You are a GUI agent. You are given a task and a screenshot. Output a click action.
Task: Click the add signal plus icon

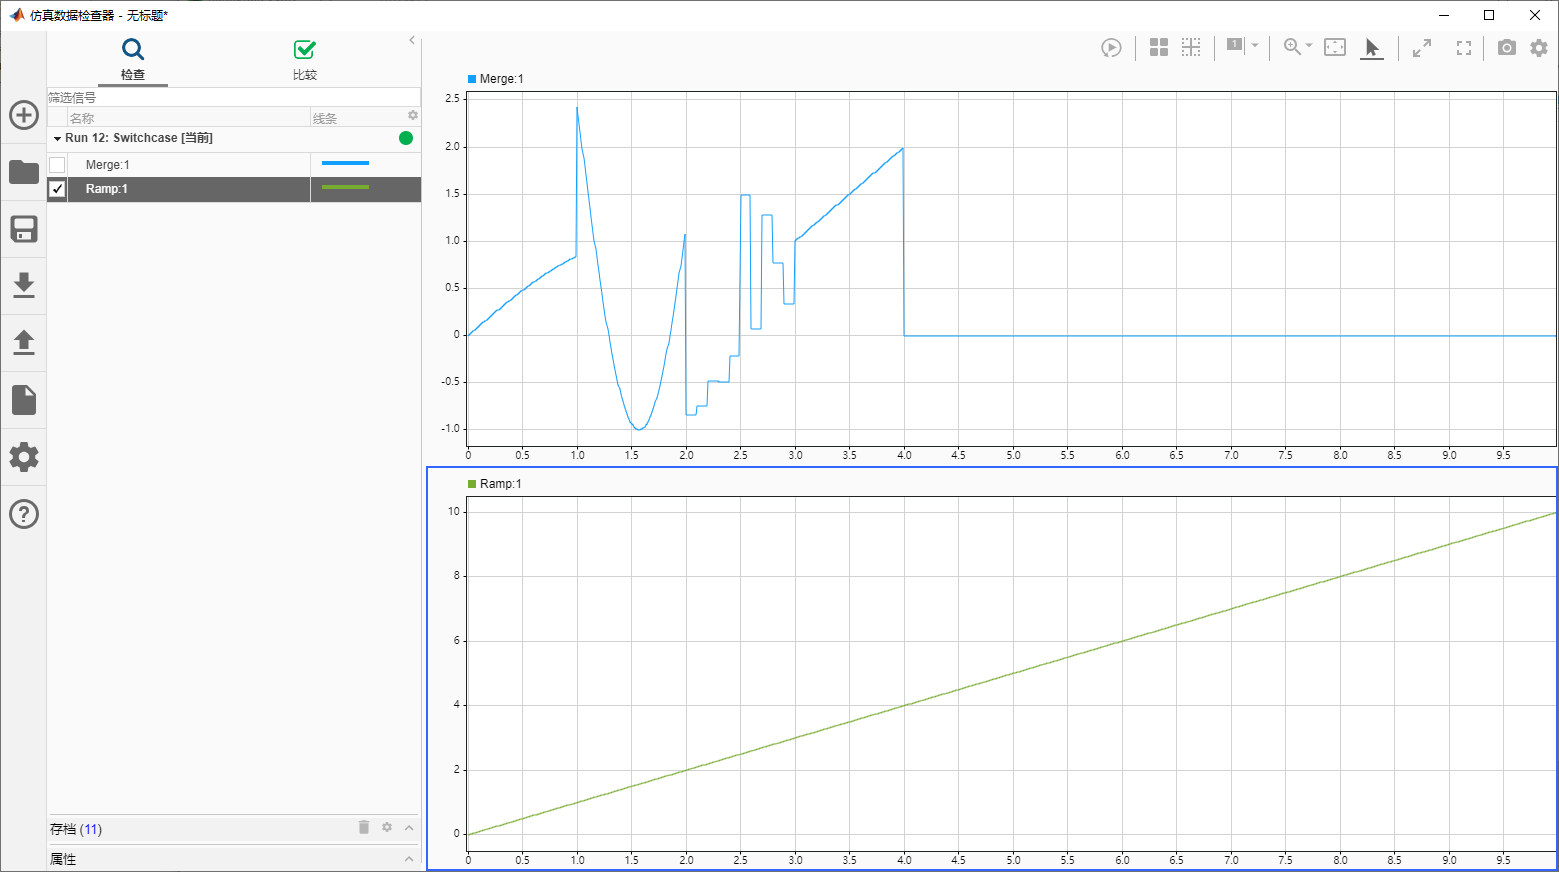(23, 115)
